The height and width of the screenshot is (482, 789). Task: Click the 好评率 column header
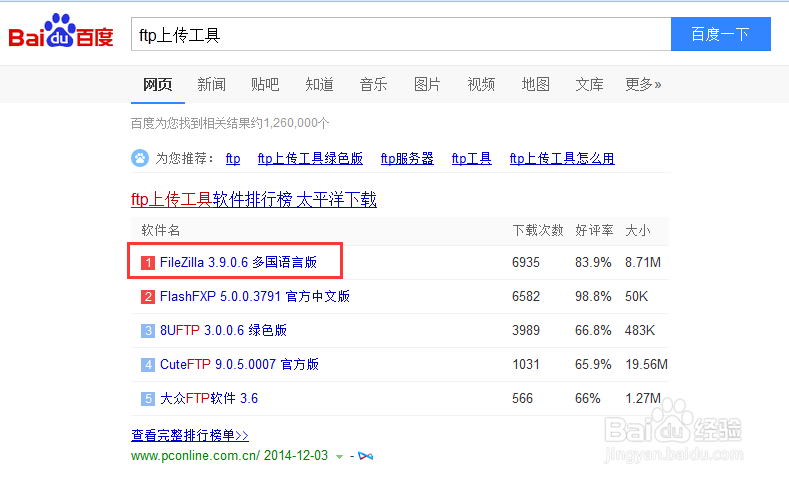(x=594, y=230)
